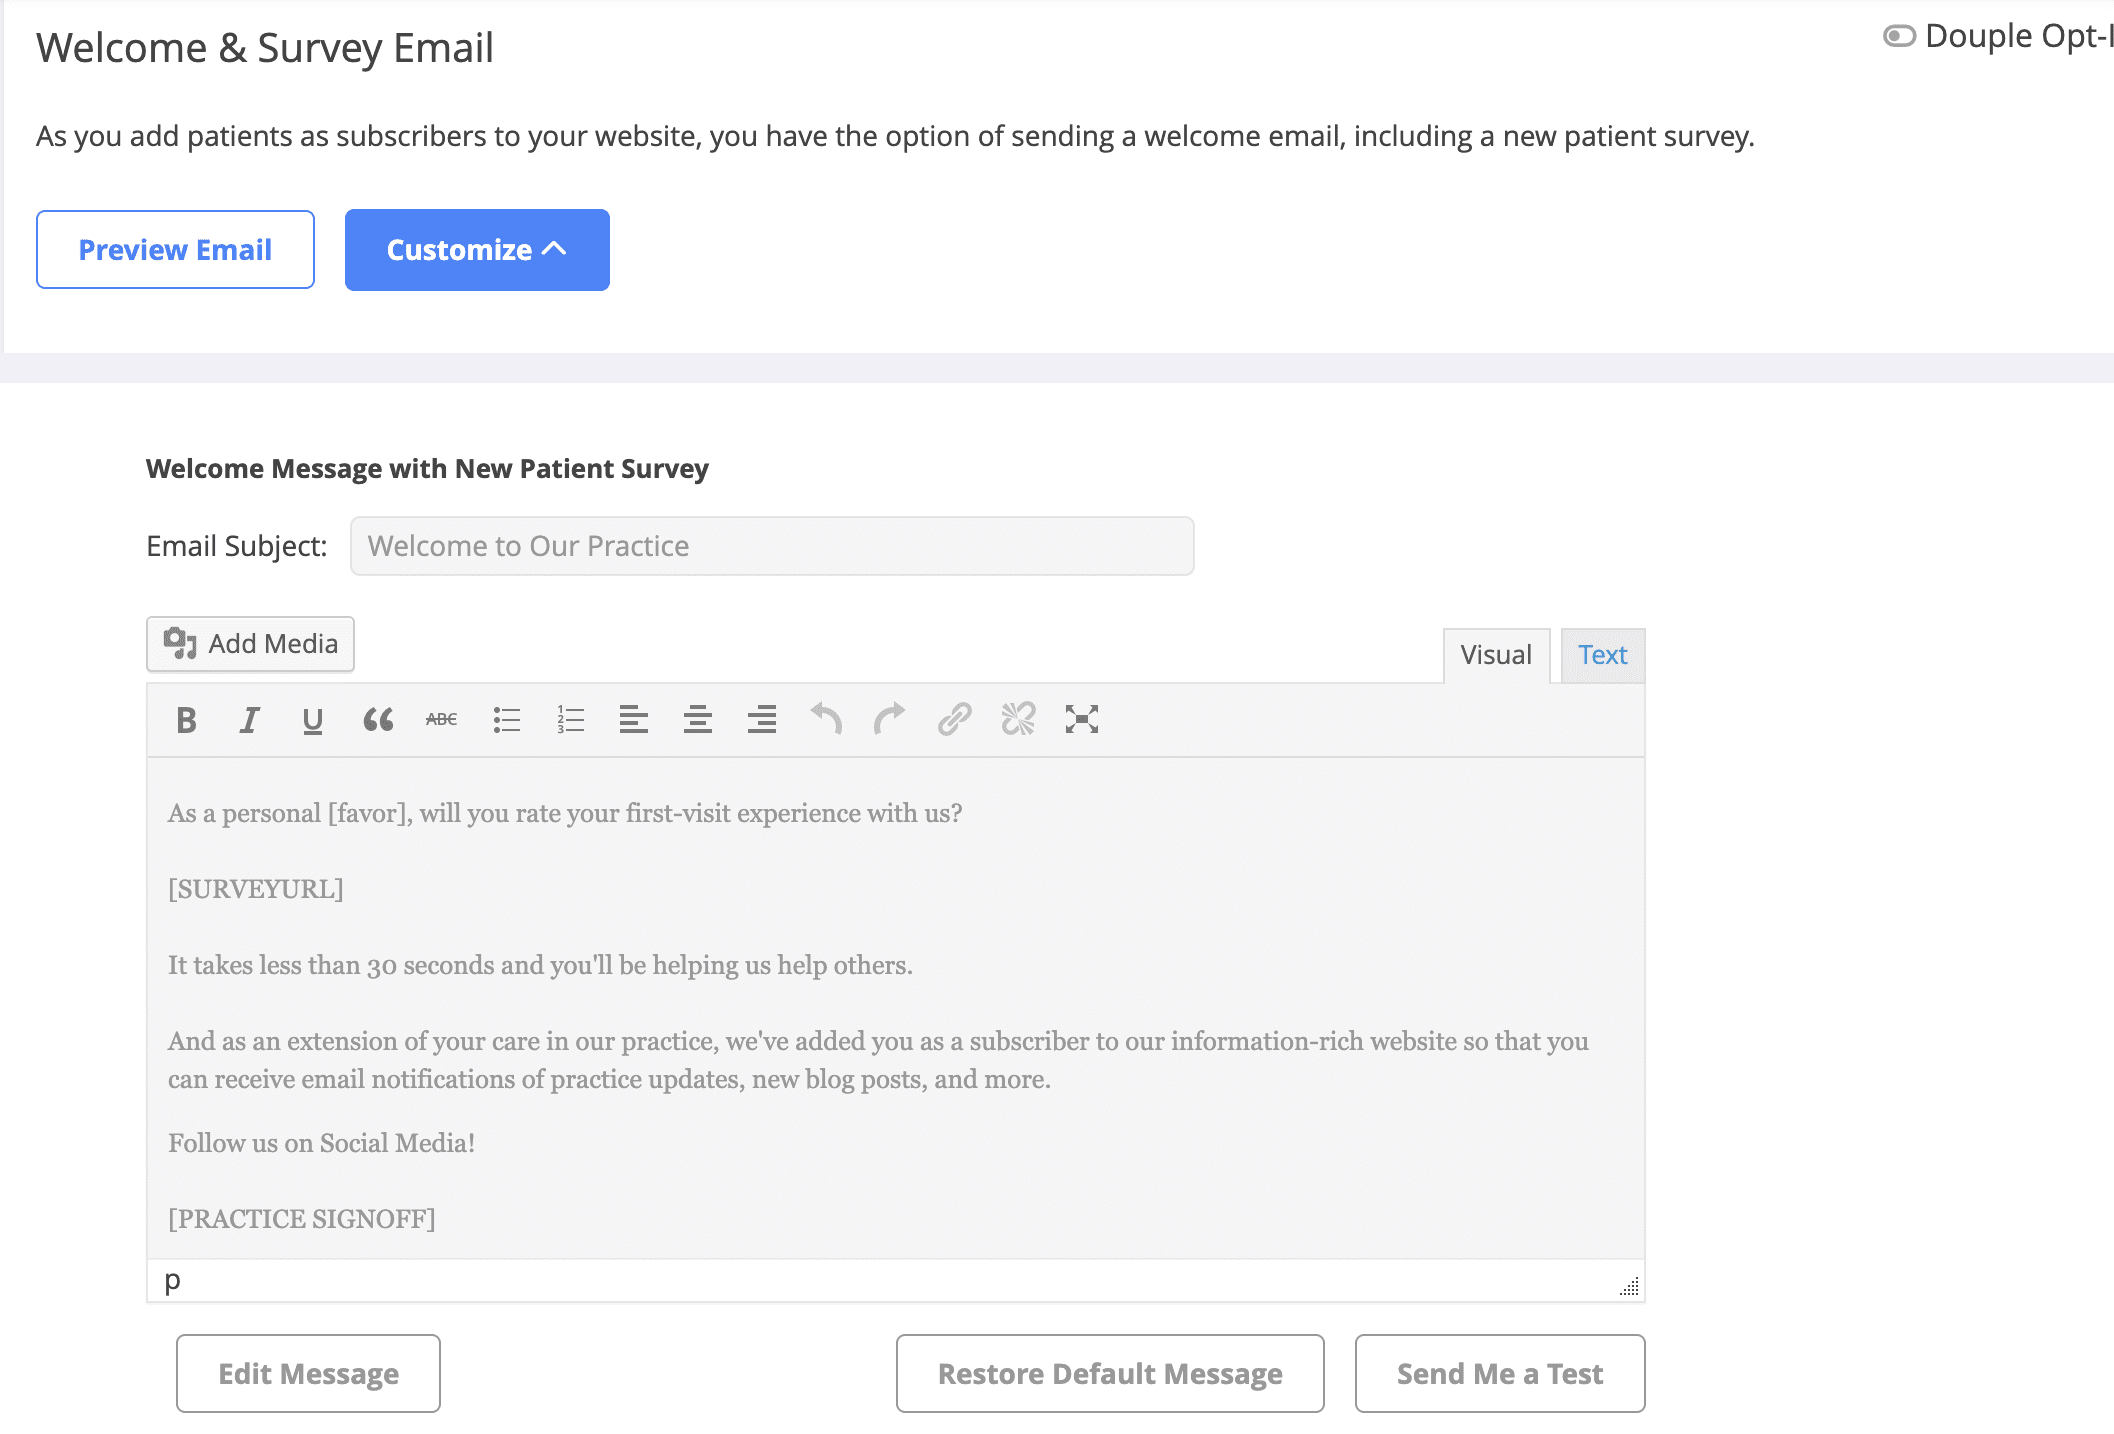Align text right
Image resolution: width=2114 pixels, height=1434 pixels.
[762, 720]
